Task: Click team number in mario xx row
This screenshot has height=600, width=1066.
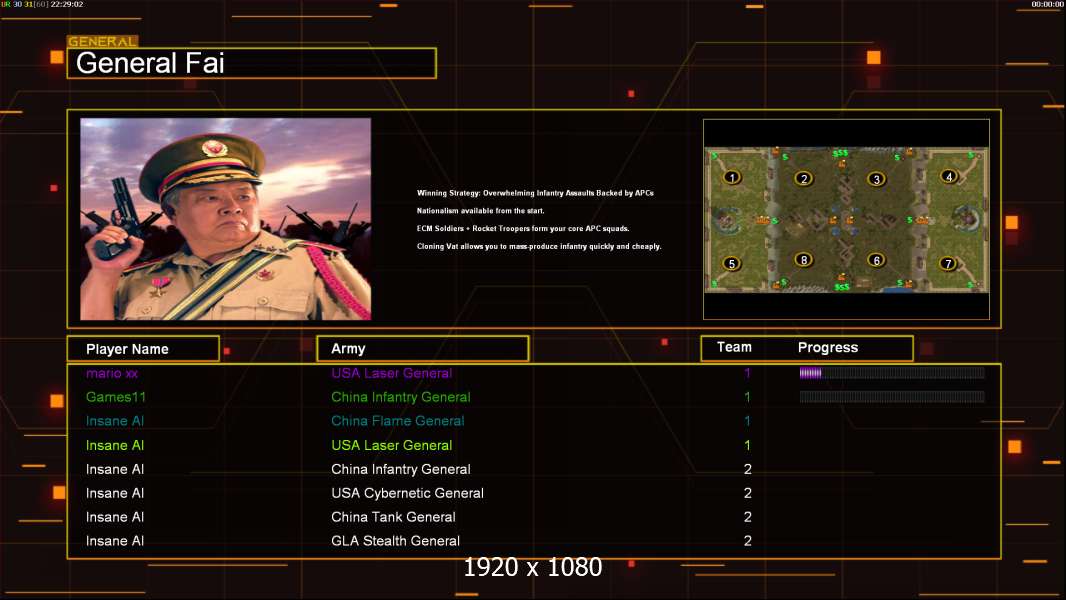Action: point(747,373)
